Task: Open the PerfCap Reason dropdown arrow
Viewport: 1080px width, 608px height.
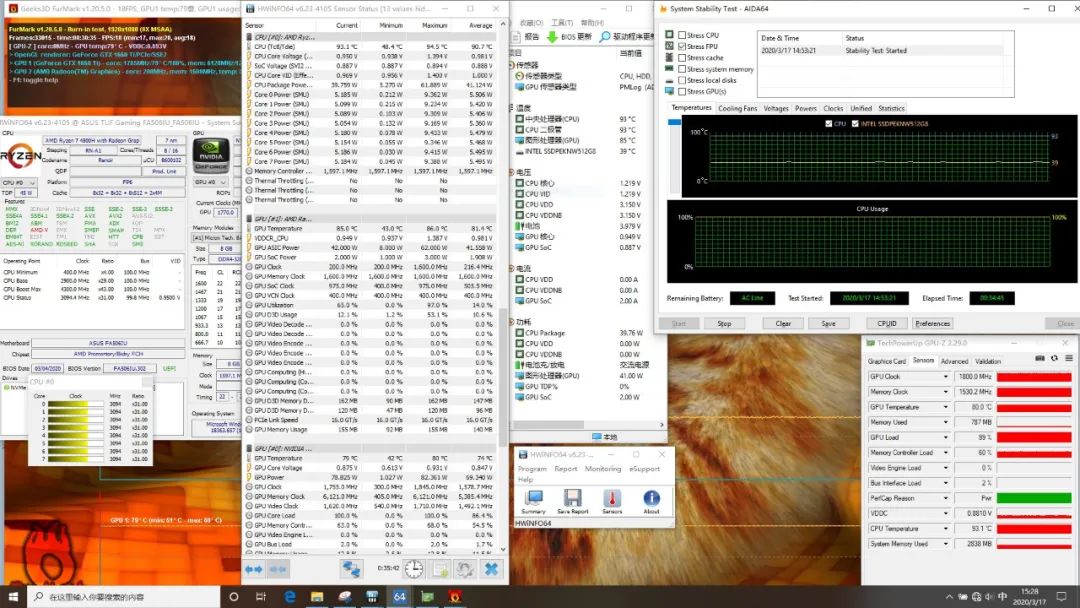Action: pyautogui.click(x=946, y=498)
